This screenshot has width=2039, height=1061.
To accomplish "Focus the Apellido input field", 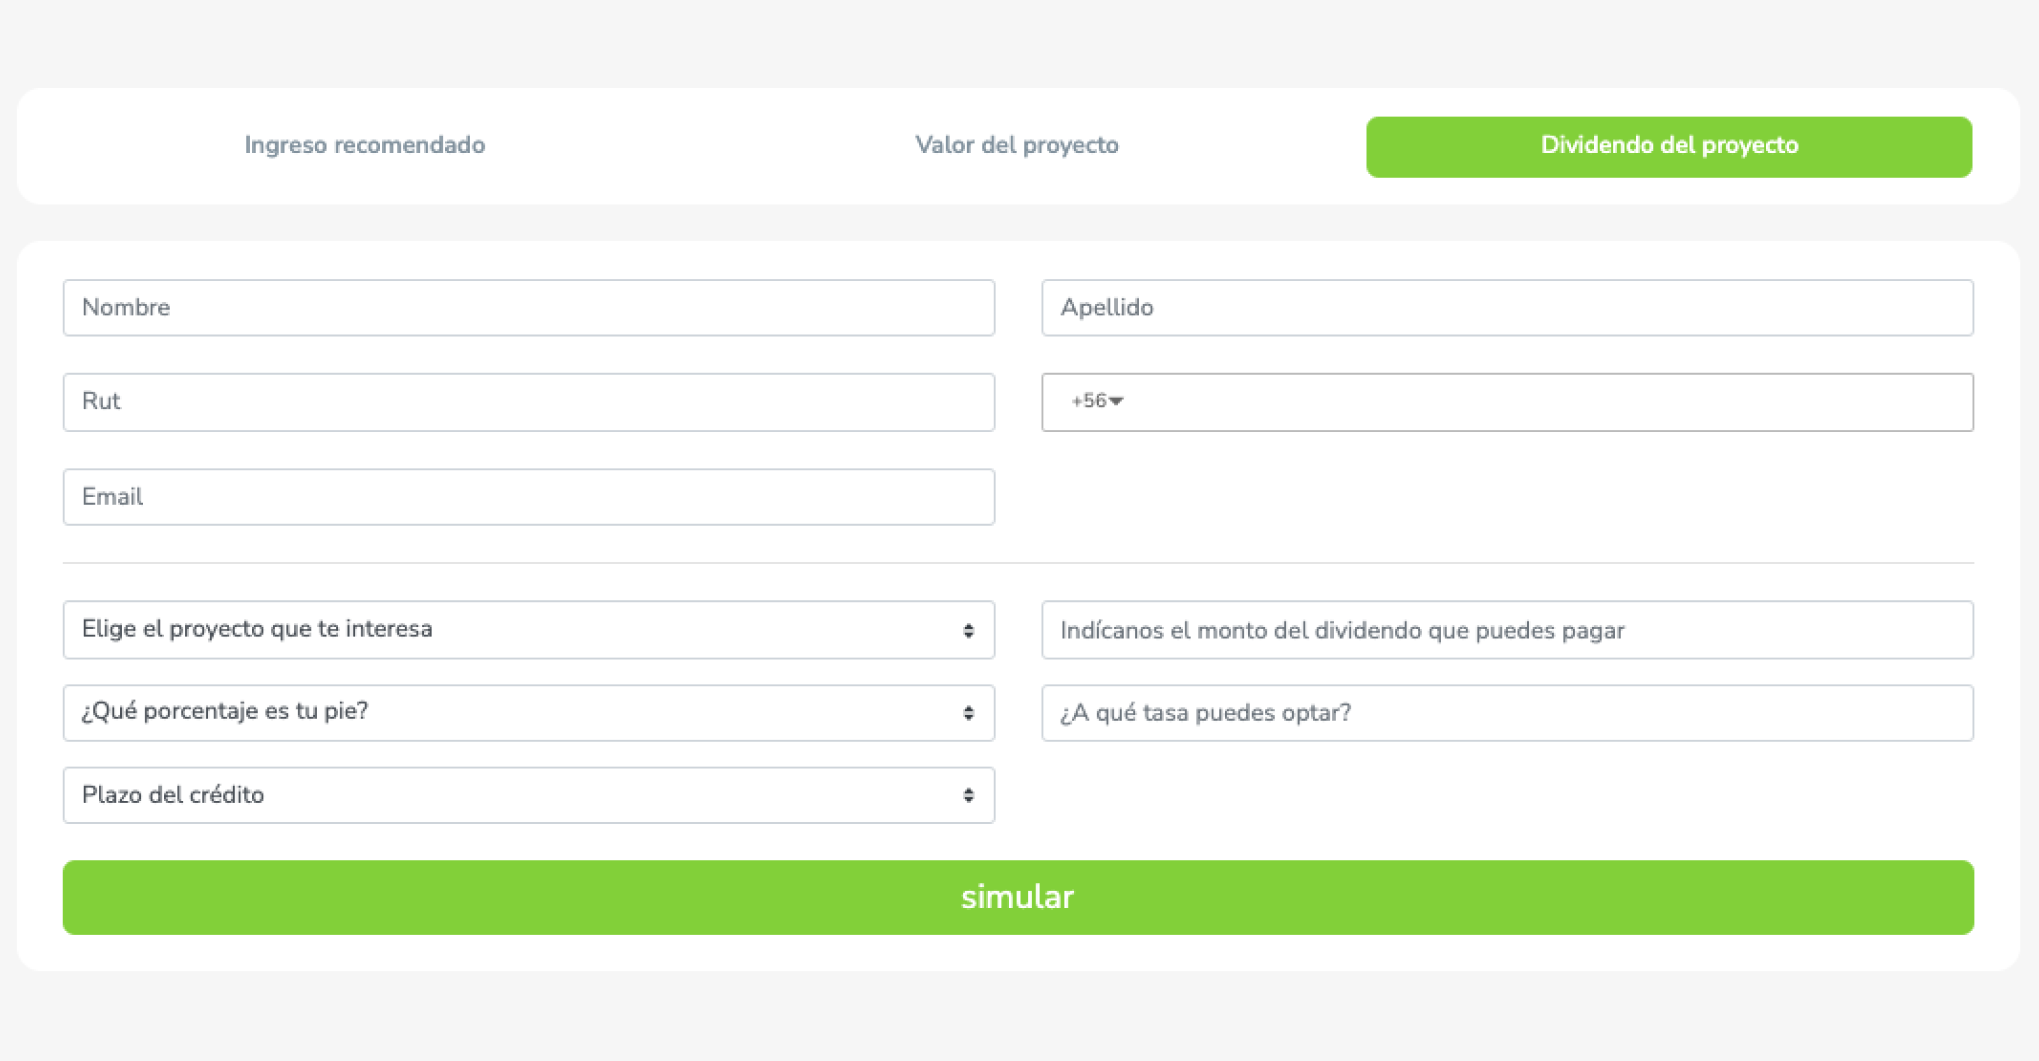I will [1506, 308].
